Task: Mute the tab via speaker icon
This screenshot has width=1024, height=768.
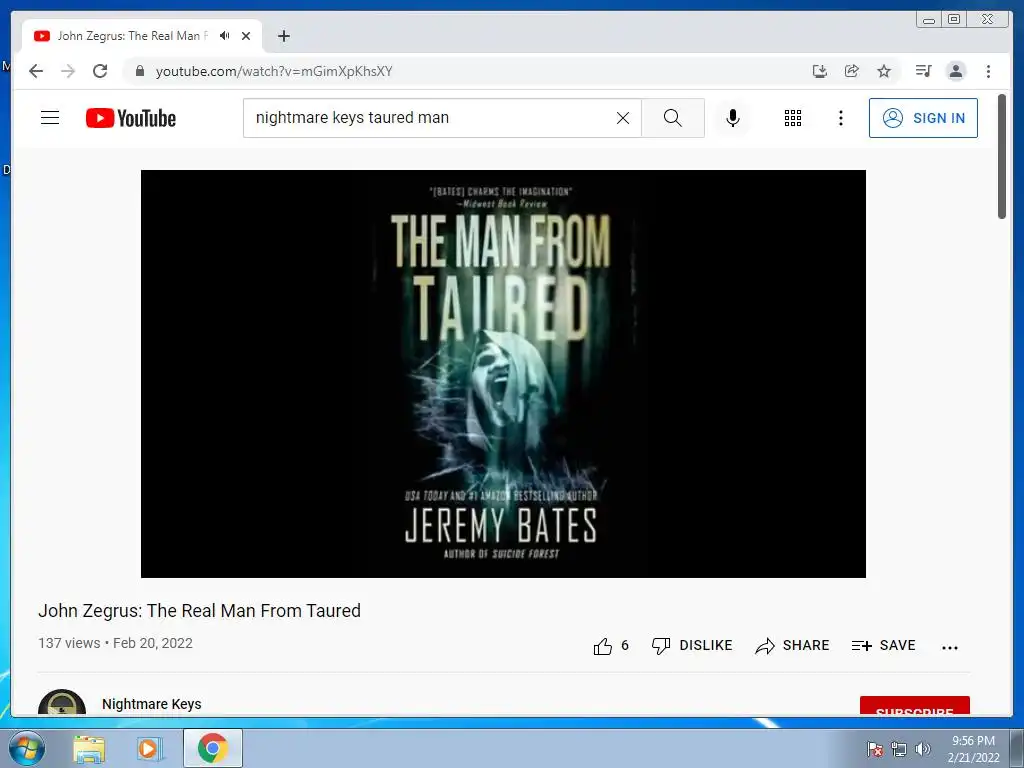Action: 225,36
